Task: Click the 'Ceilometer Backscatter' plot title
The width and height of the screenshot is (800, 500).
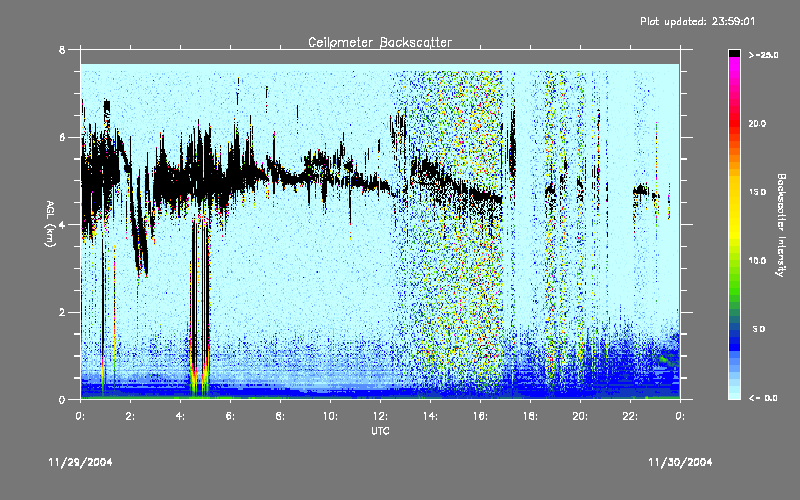Action: pyautogui.click(x=380, y=42)
